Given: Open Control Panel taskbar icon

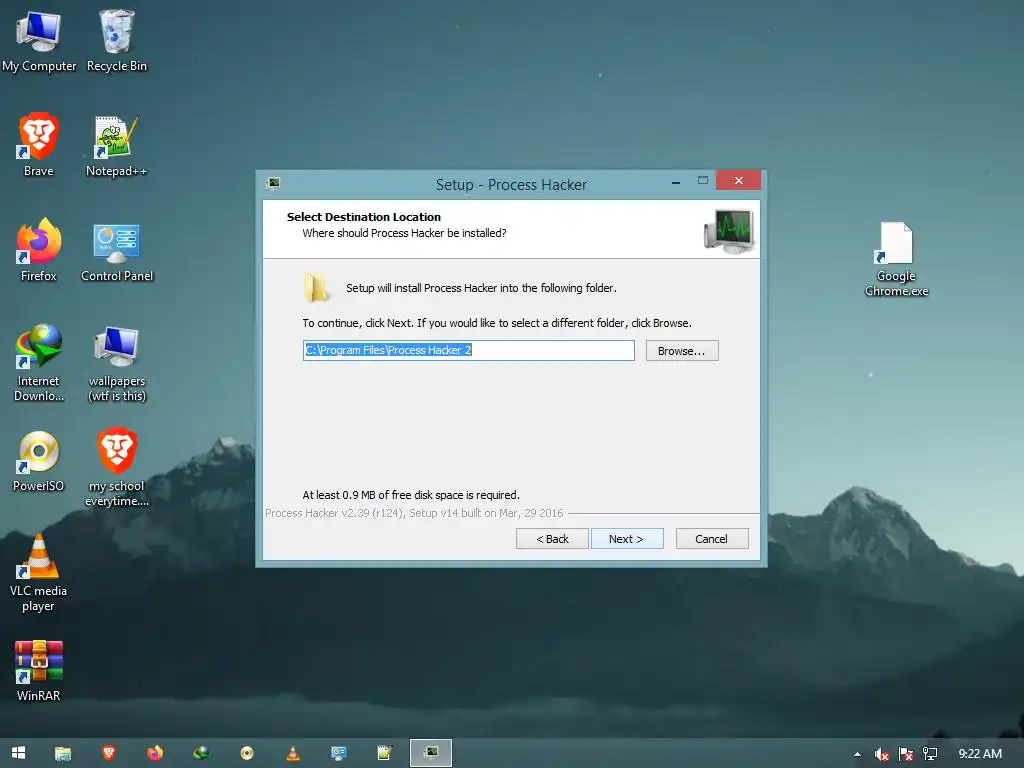Looking at the screenshot, I should 338,753.
